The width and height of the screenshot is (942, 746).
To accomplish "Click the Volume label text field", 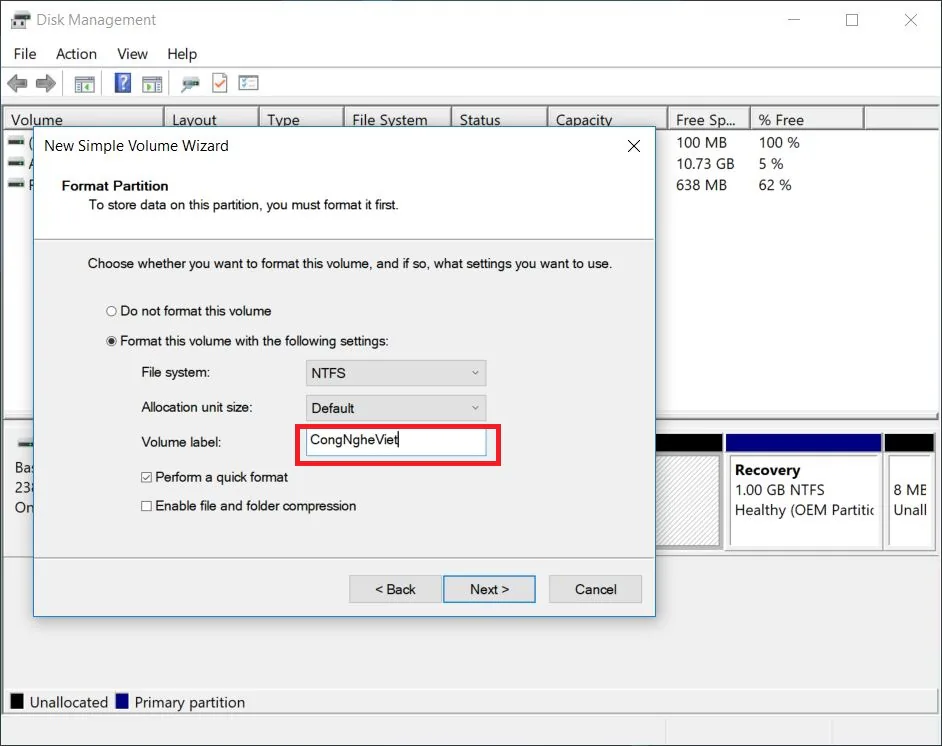I will point(396,441).
